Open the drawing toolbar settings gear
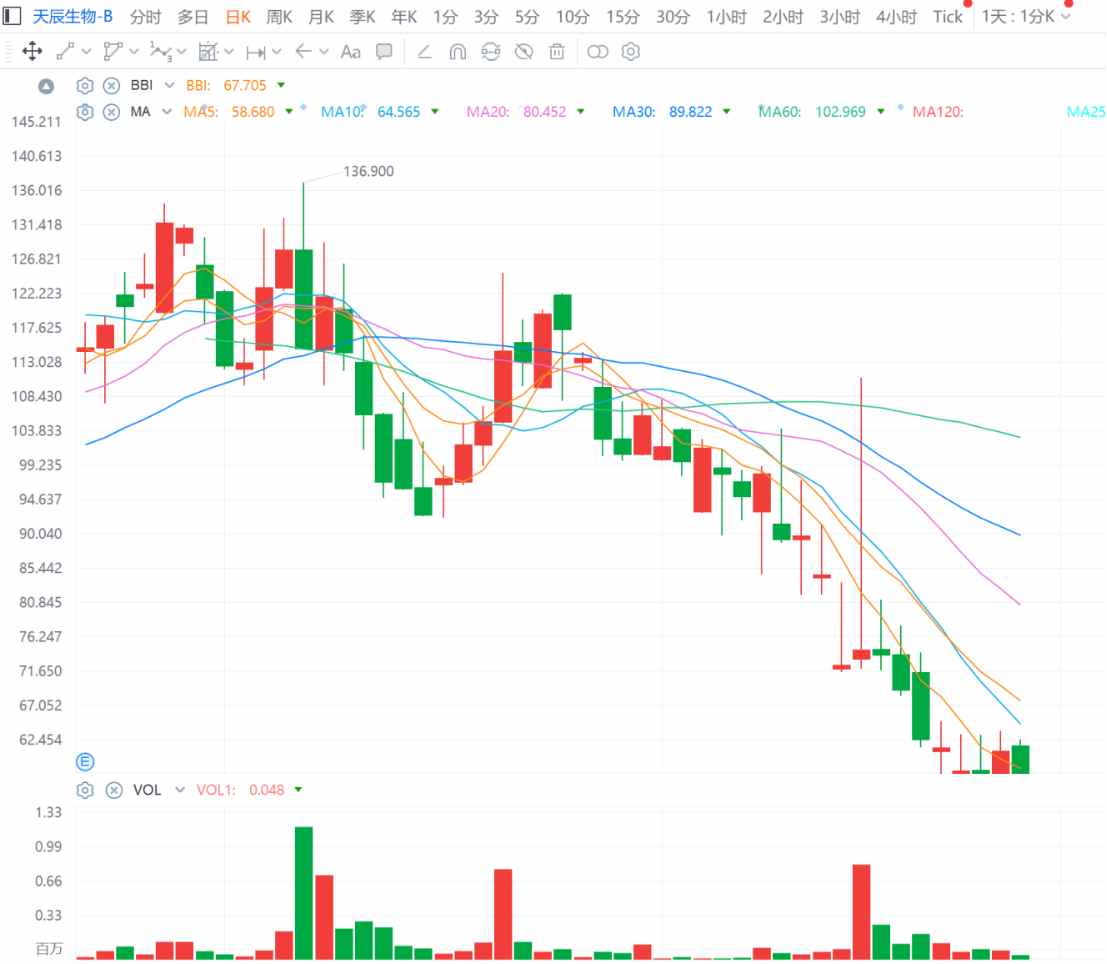Viewport: 1107px width, 964px height. point(630,52)
